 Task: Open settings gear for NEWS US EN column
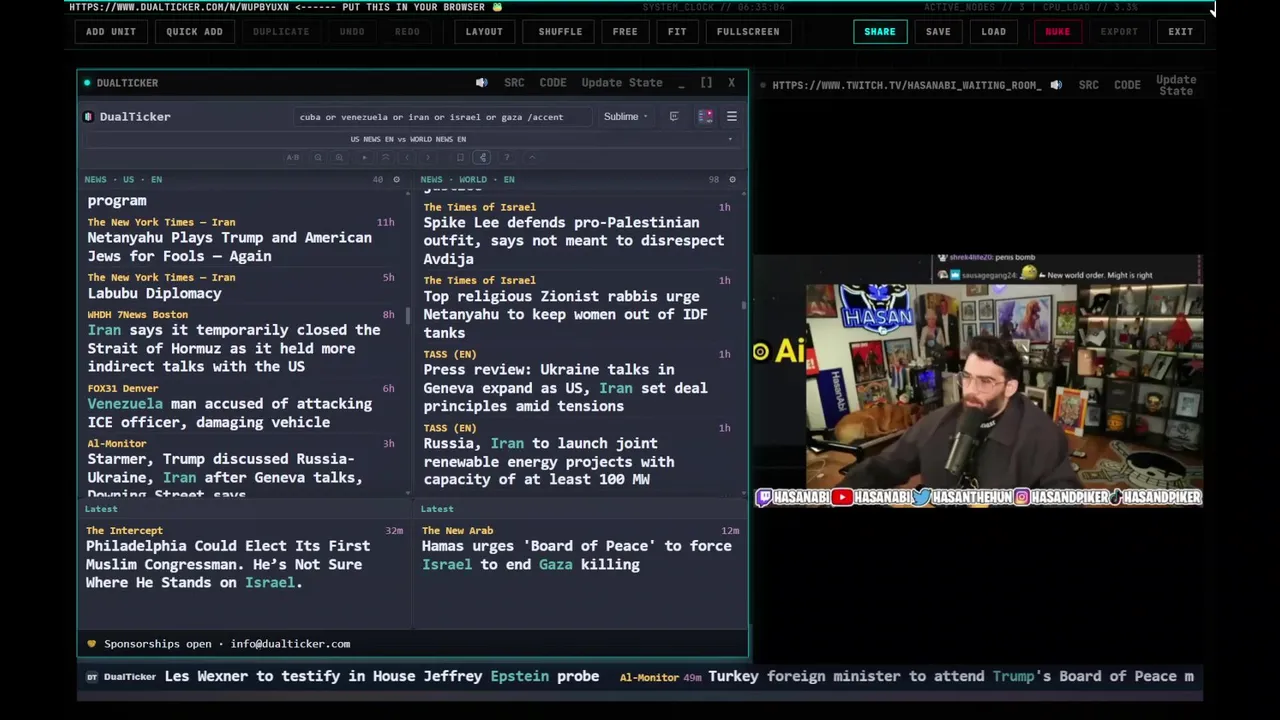coord(396,180)
